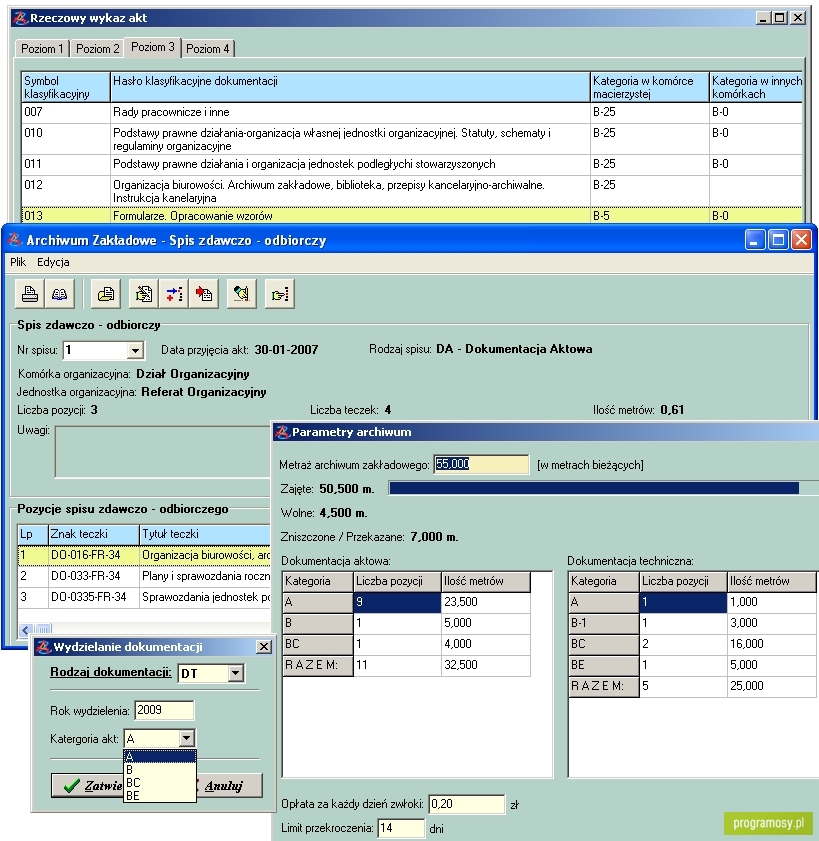This screenshot has height=841, width=819.
Task: Click the BC row label in Dokumentacja aktowa
Action: pos(318,644)
